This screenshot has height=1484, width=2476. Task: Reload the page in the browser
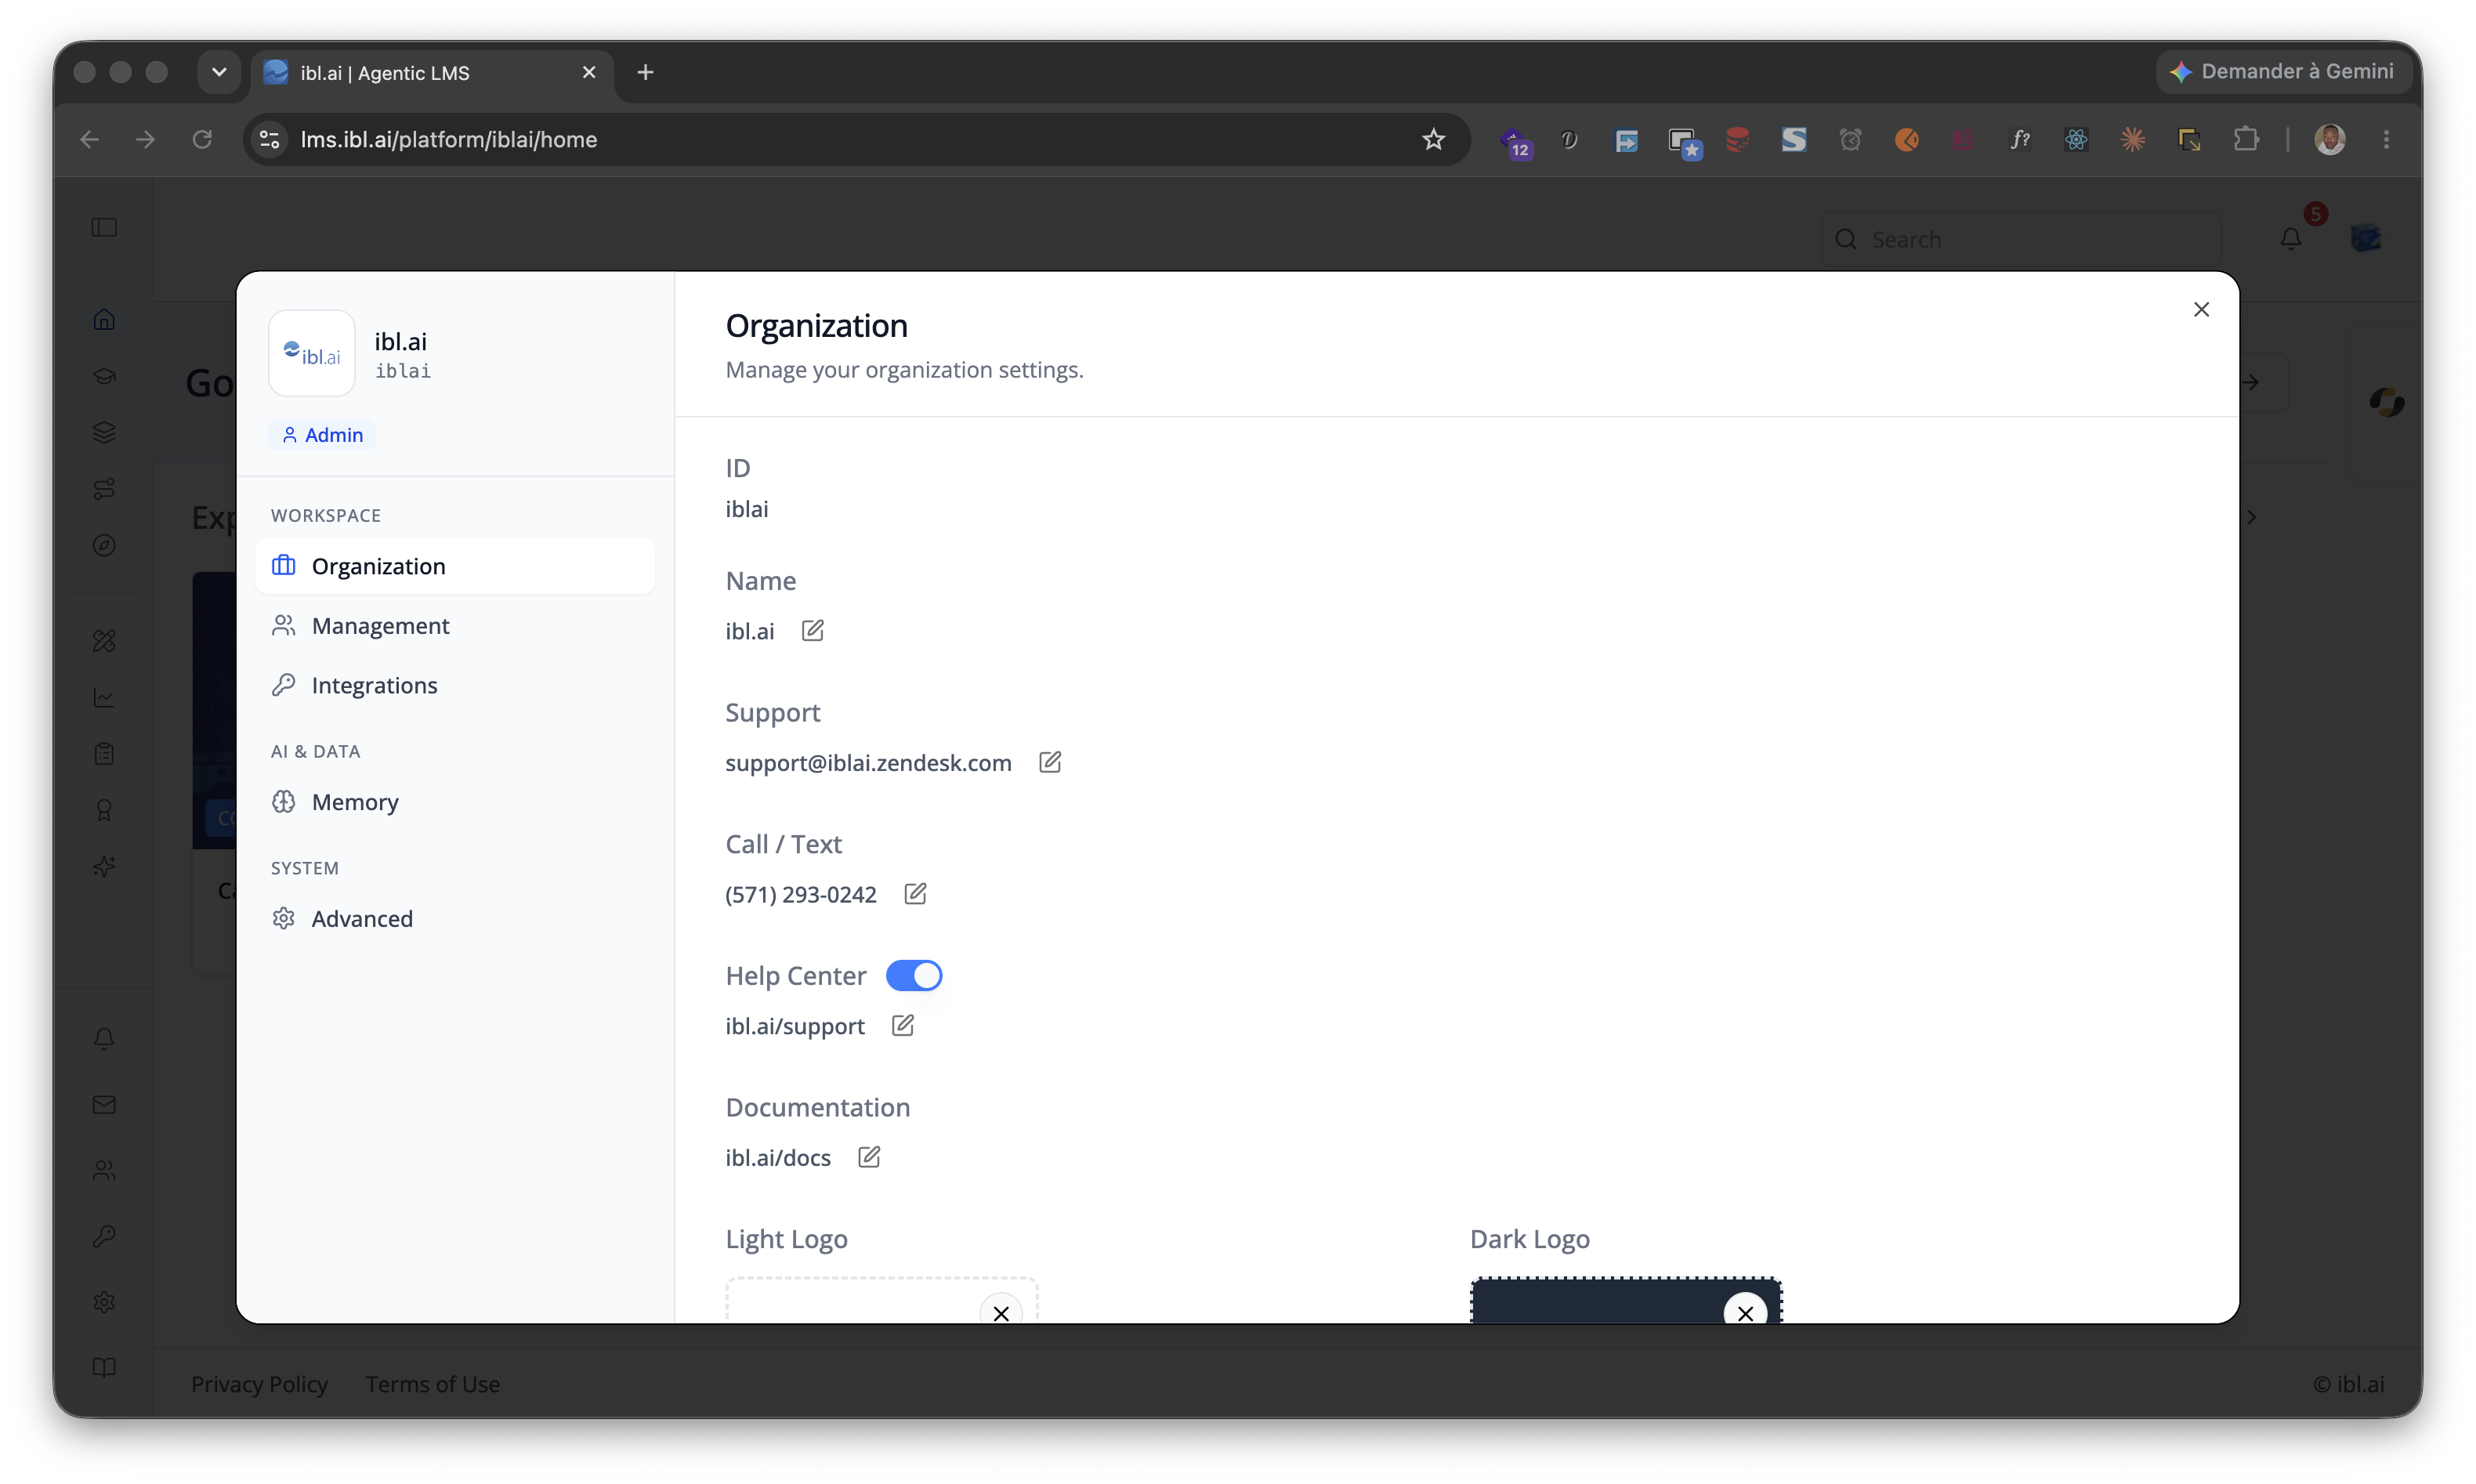click(202, 140)
